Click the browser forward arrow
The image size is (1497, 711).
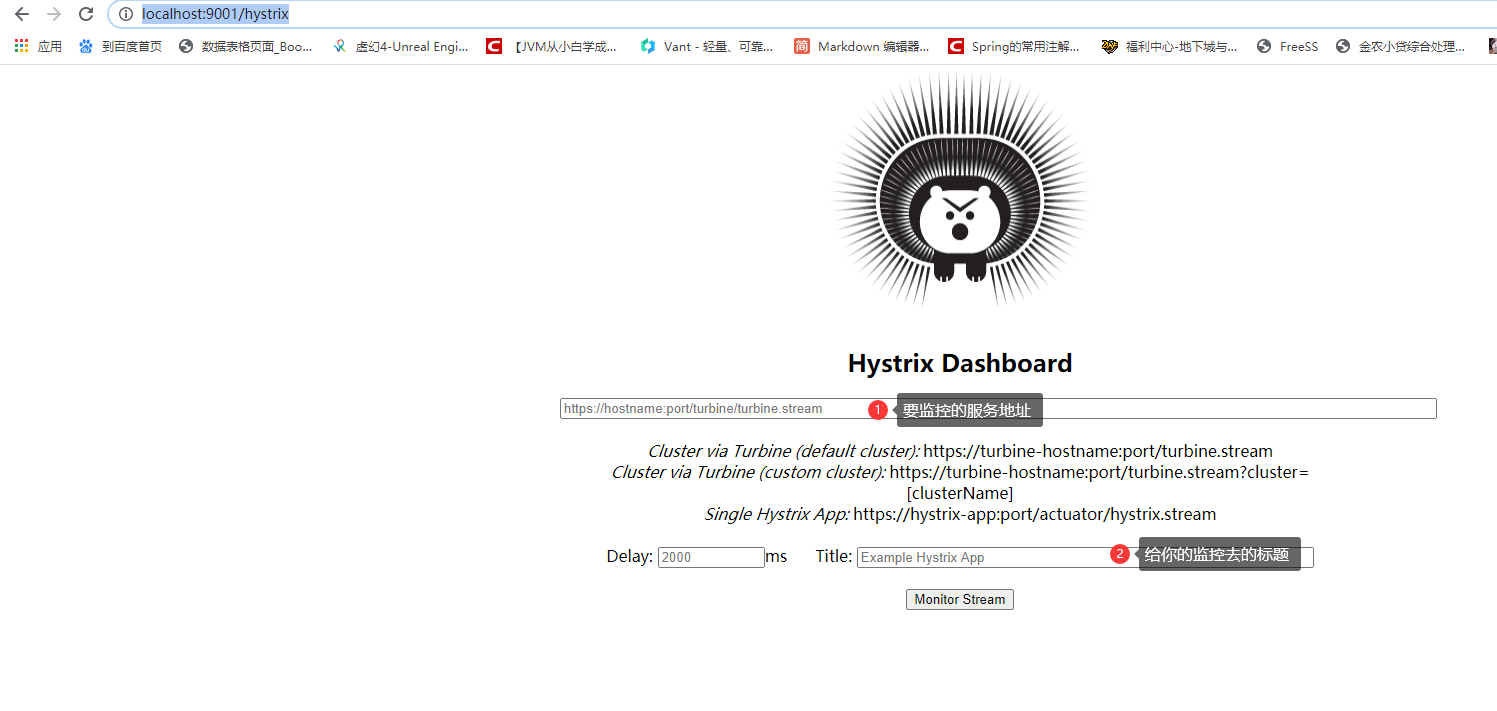tap(54, 14)
